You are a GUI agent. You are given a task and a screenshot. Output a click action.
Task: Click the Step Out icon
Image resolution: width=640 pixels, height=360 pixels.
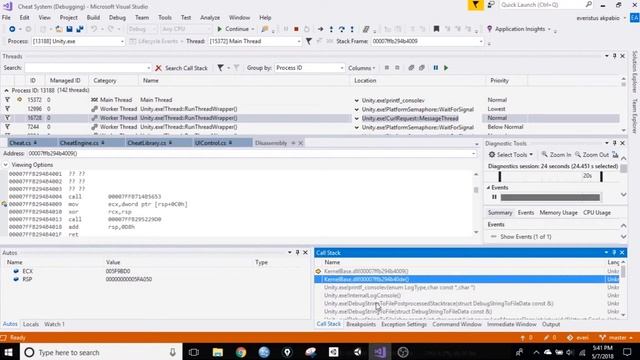tap(352, 29)
